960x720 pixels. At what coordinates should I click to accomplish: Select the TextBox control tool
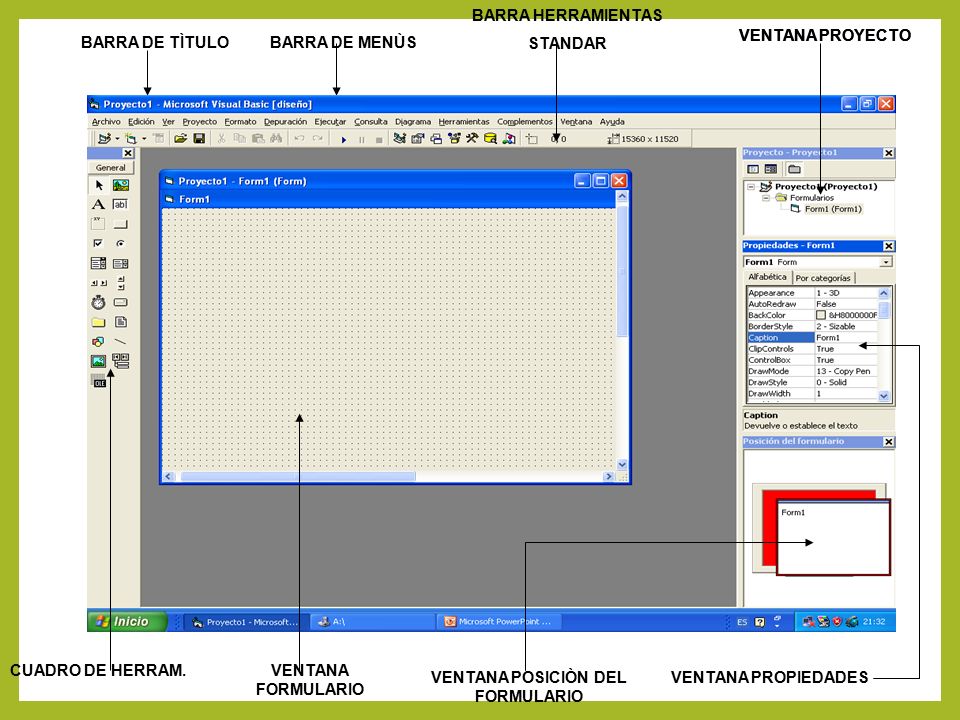pos(121,204)
